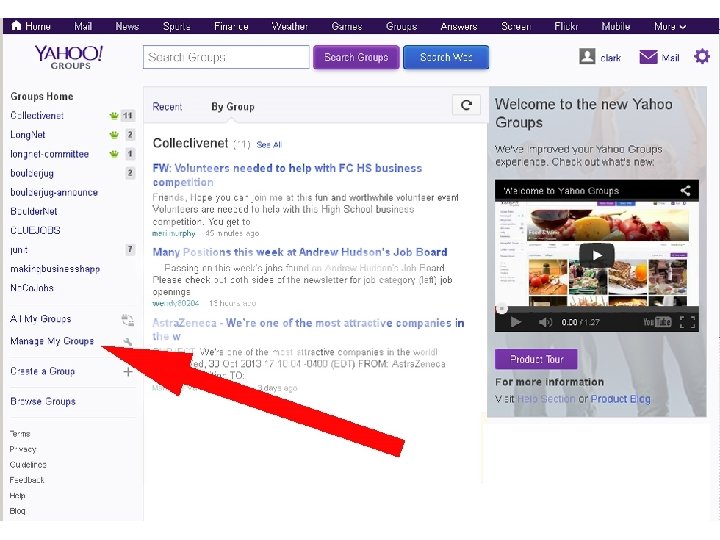Open Answers in the top navigation bar

(x=459, y=26)
